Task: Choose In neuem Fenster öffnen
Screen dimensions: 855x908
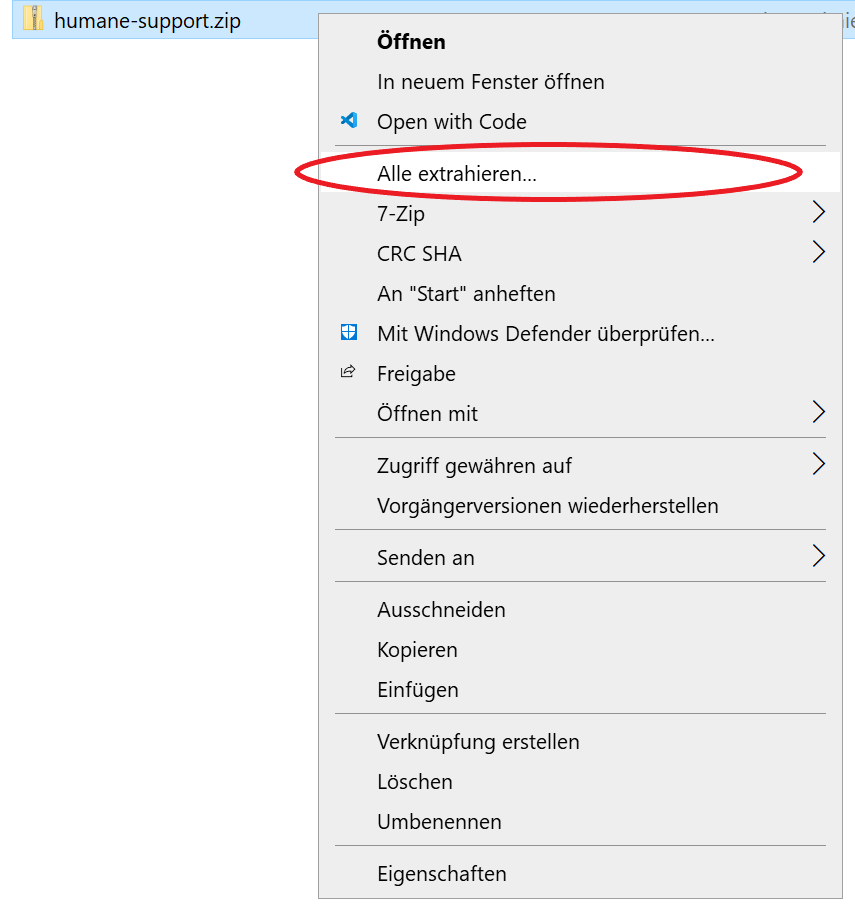Action: point(490,82)
